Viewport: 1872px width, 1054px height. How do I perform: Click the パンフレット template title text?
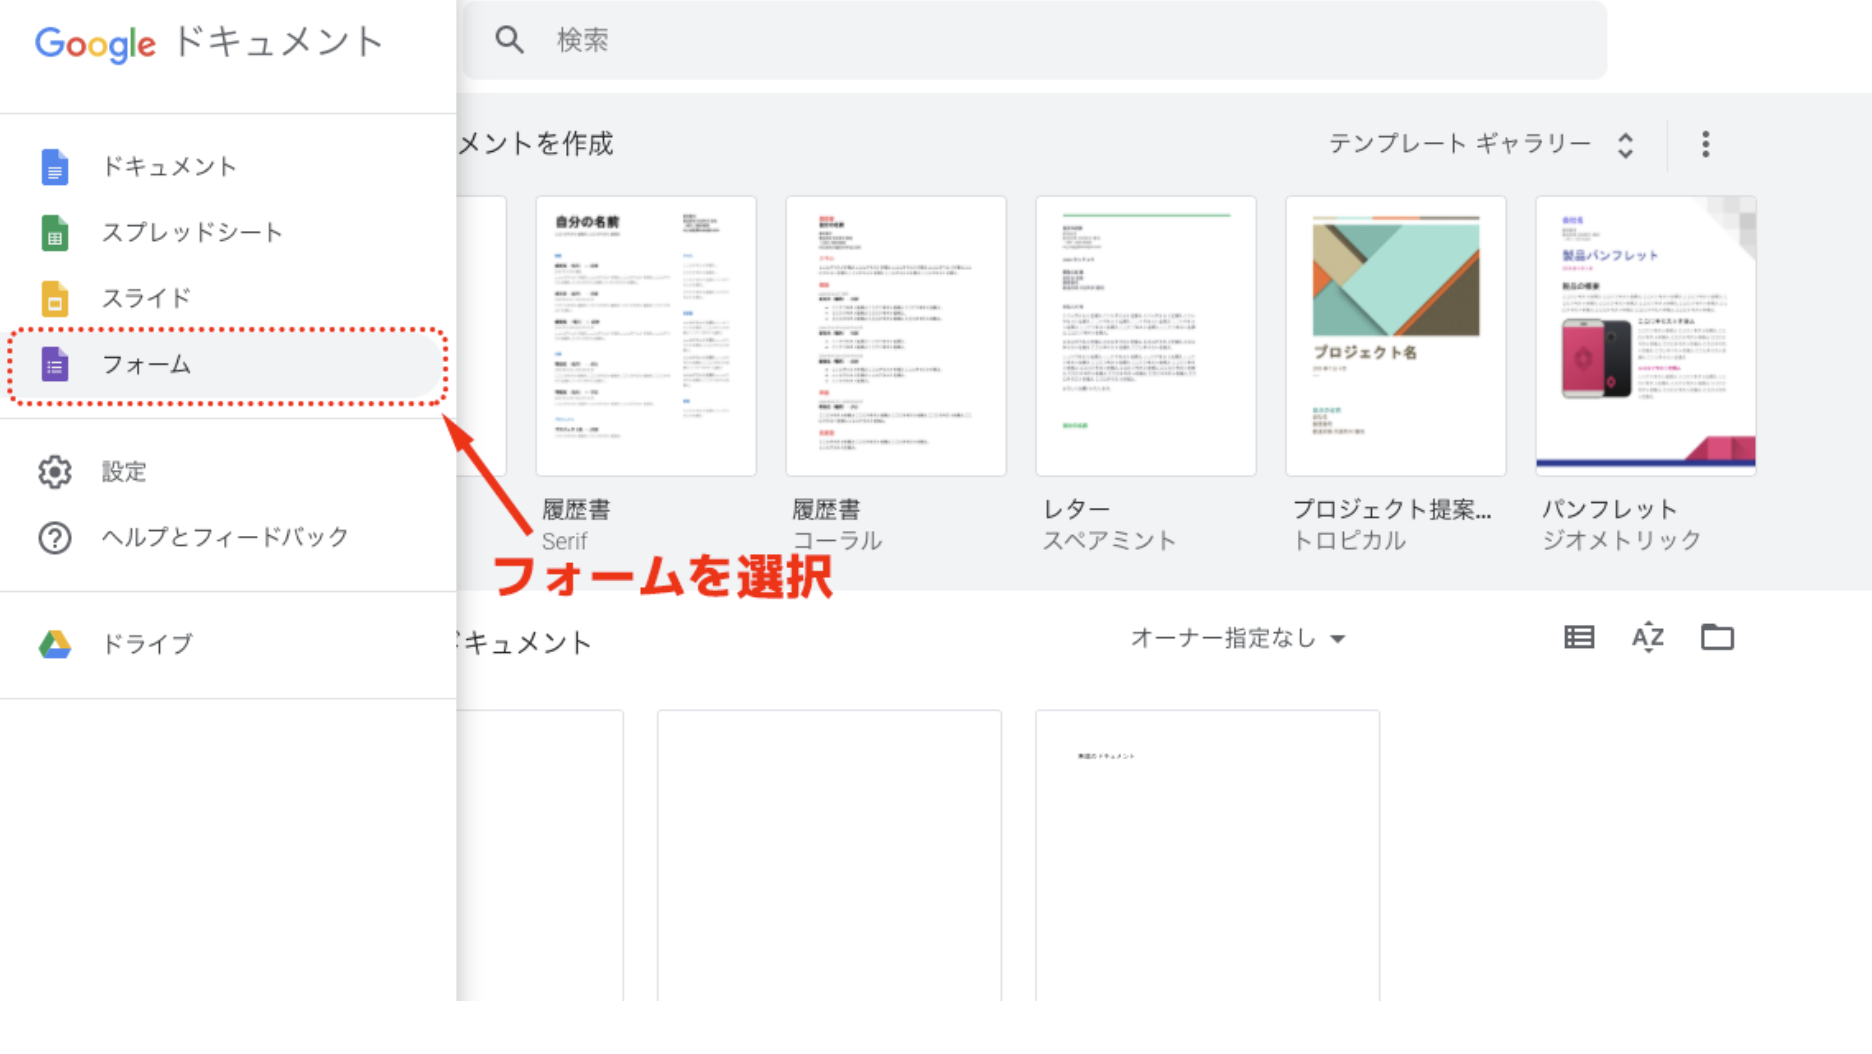[1609, 509]
